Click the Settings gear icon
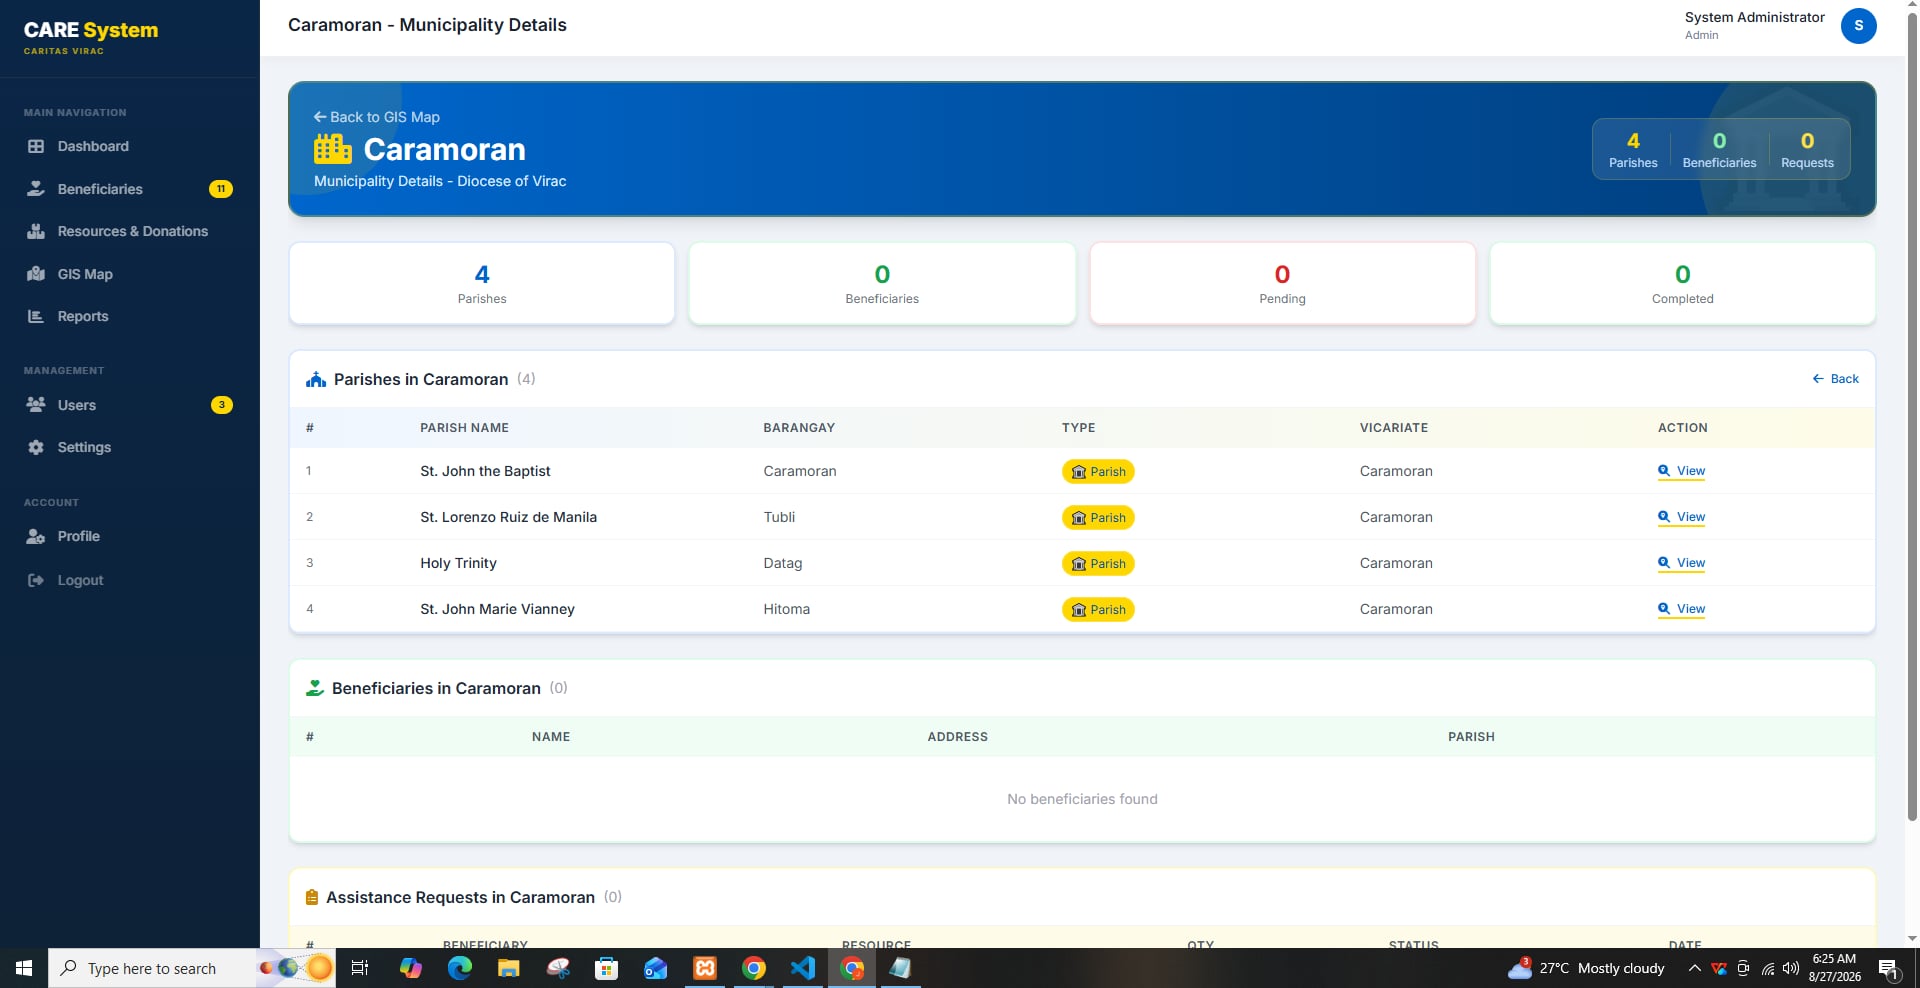This screenshot has width=1920, height=988. 36,447
